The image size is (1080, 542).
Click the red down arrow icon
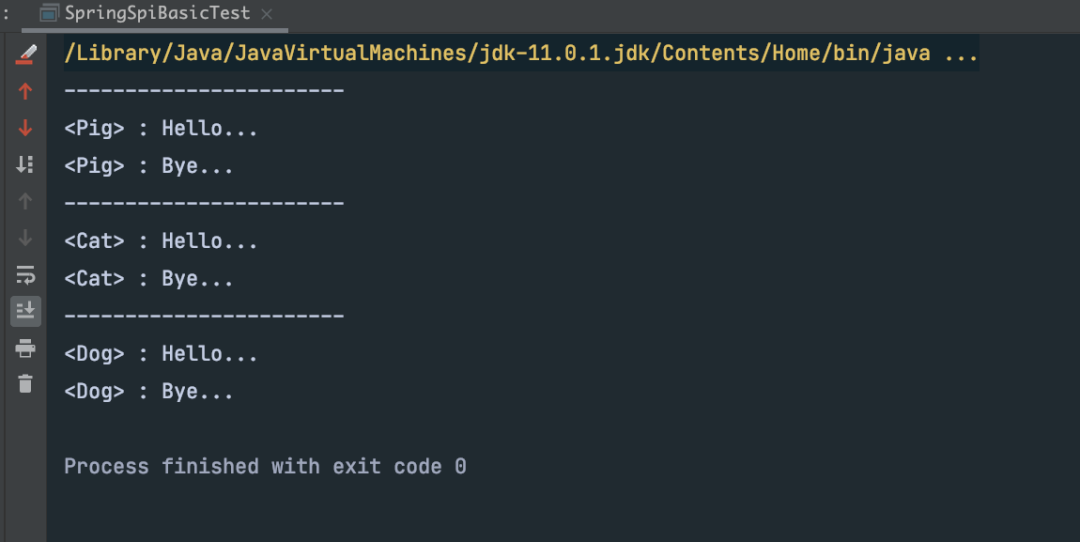25,127
